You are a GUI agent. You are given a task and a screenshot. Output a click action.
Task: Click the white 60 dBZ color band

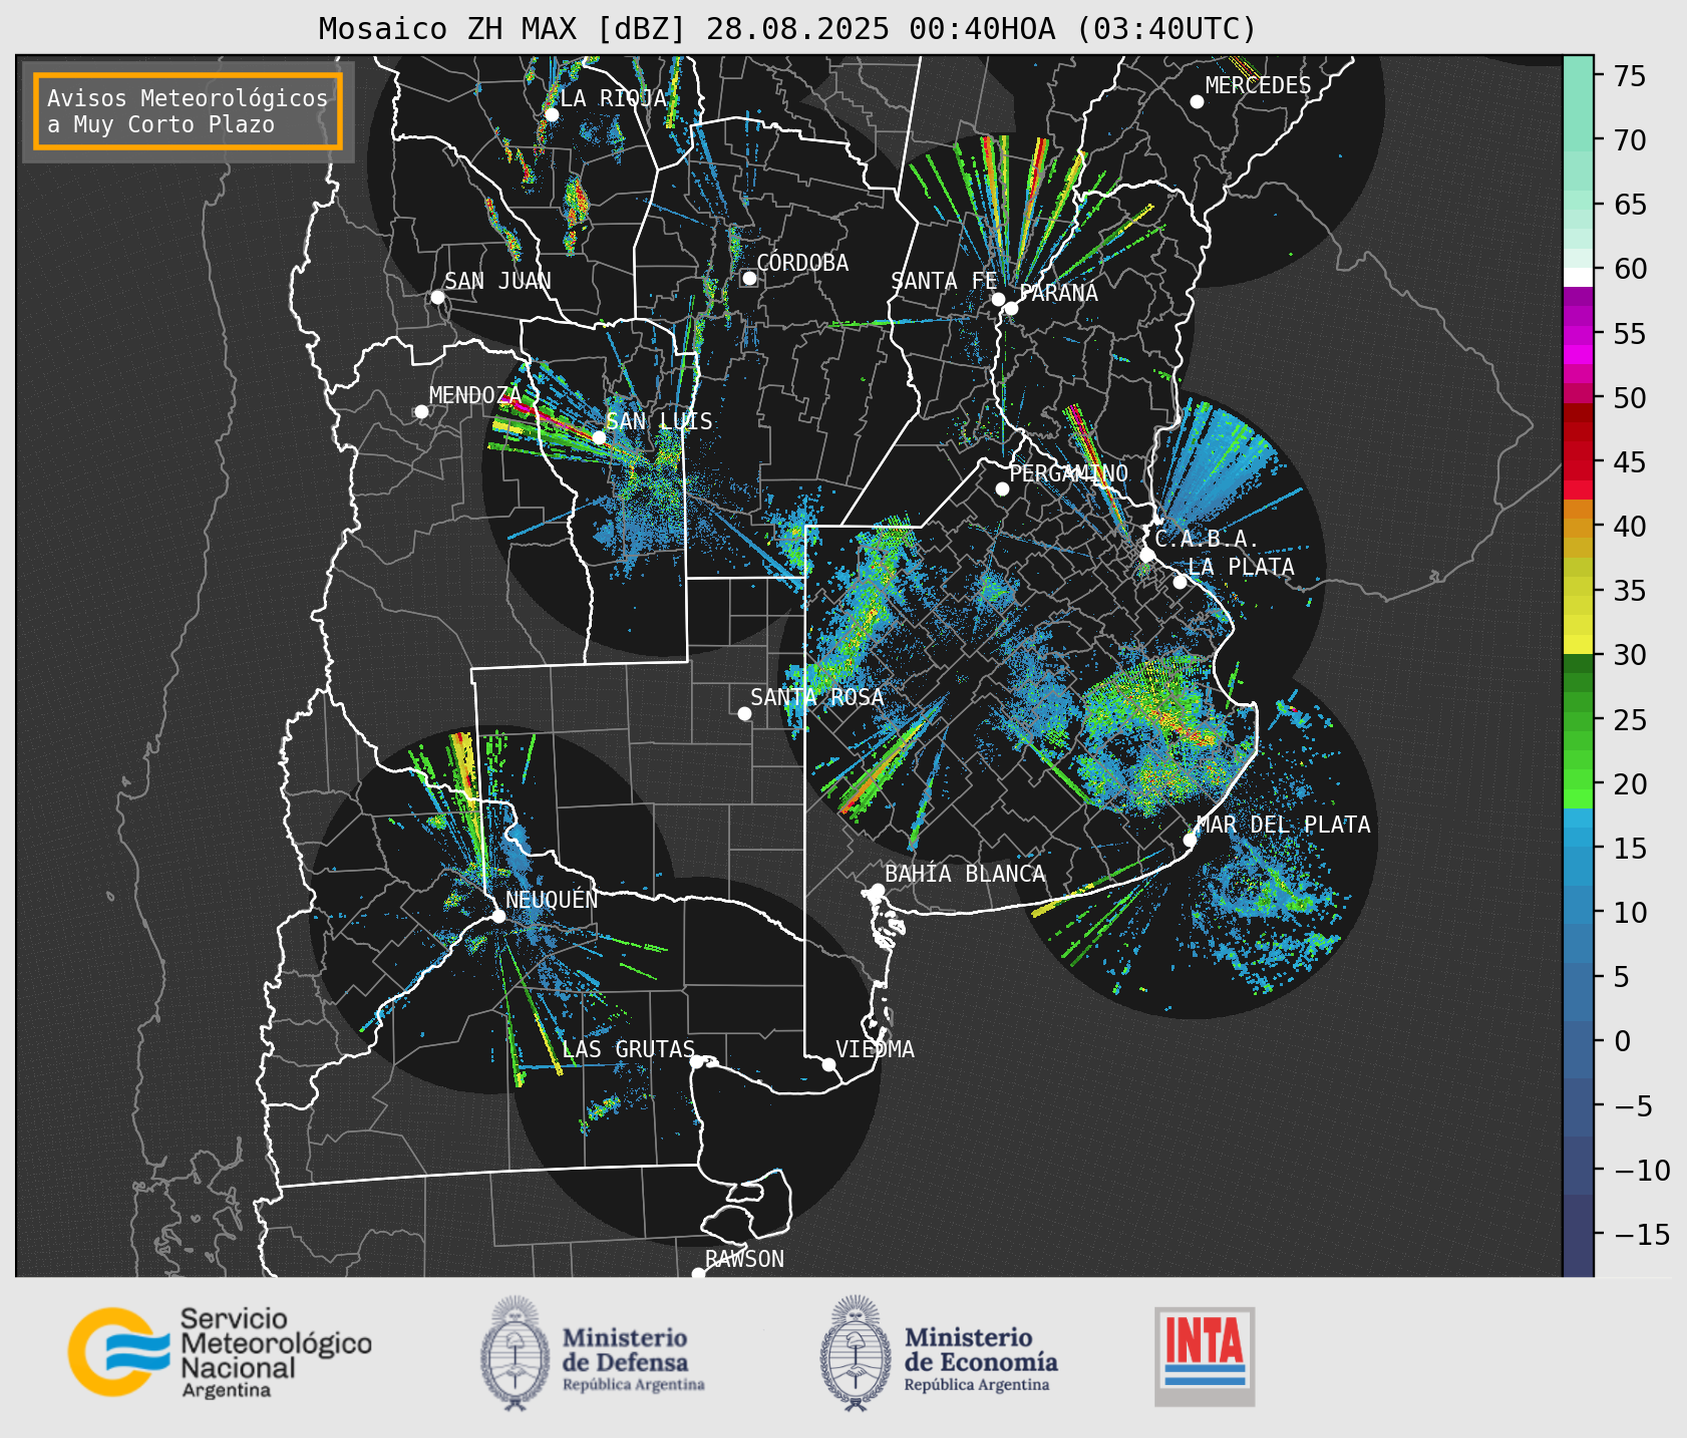[x=1578, y=276]
